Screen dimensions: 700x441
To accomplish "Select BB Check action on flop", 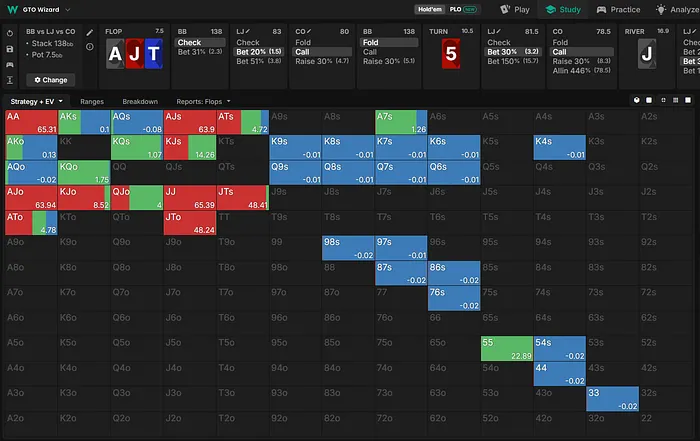I will coord(200,42).
